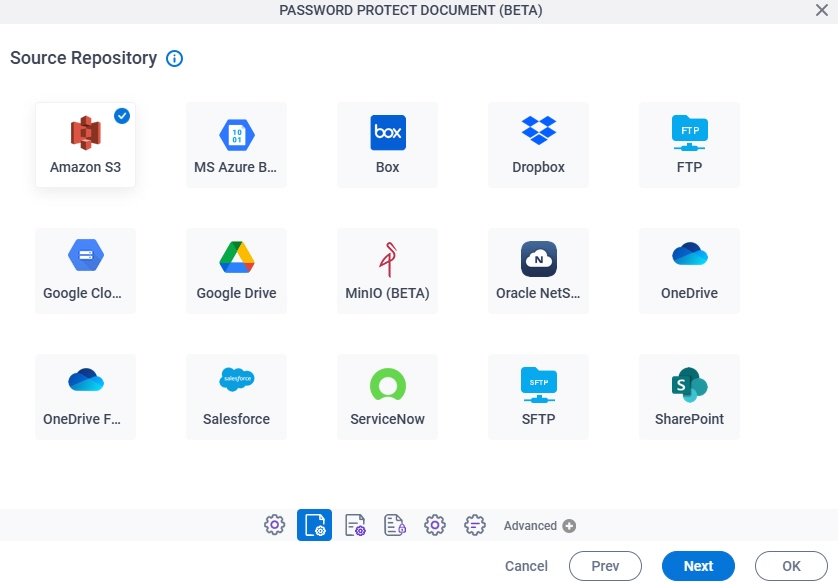Screen dimensions: 838x586
Task: Open the Source Repository info icon
Action: click(174, 58)
